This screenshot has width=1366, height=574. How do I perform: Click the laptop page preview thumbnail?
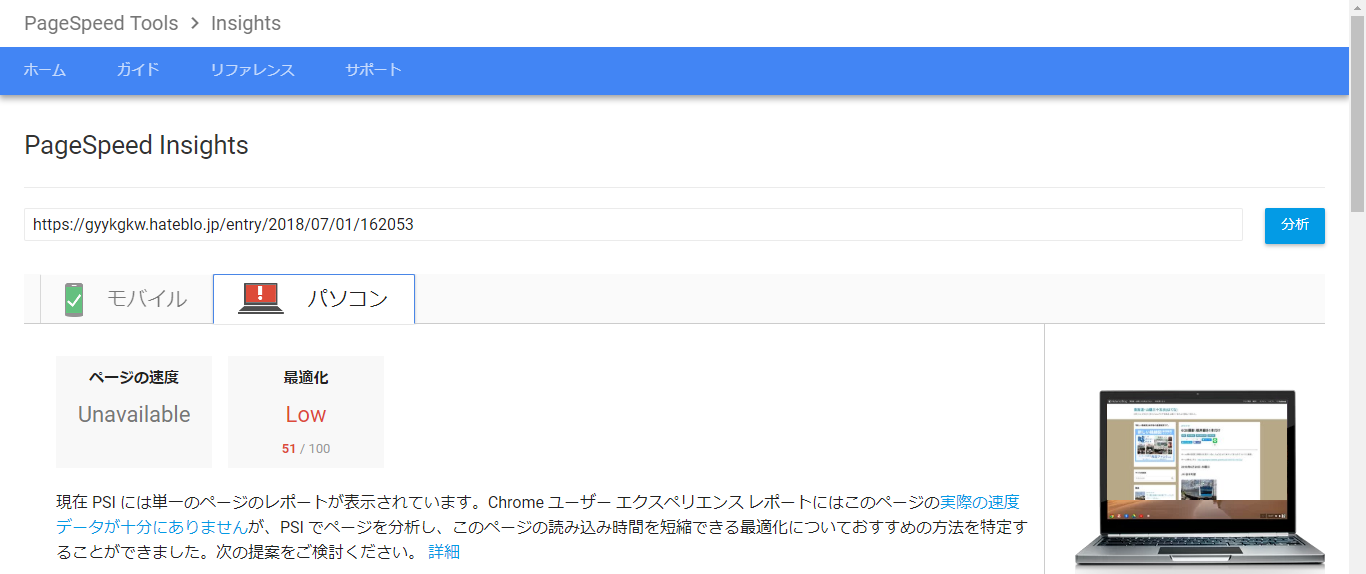click(x=1200, y=480)
